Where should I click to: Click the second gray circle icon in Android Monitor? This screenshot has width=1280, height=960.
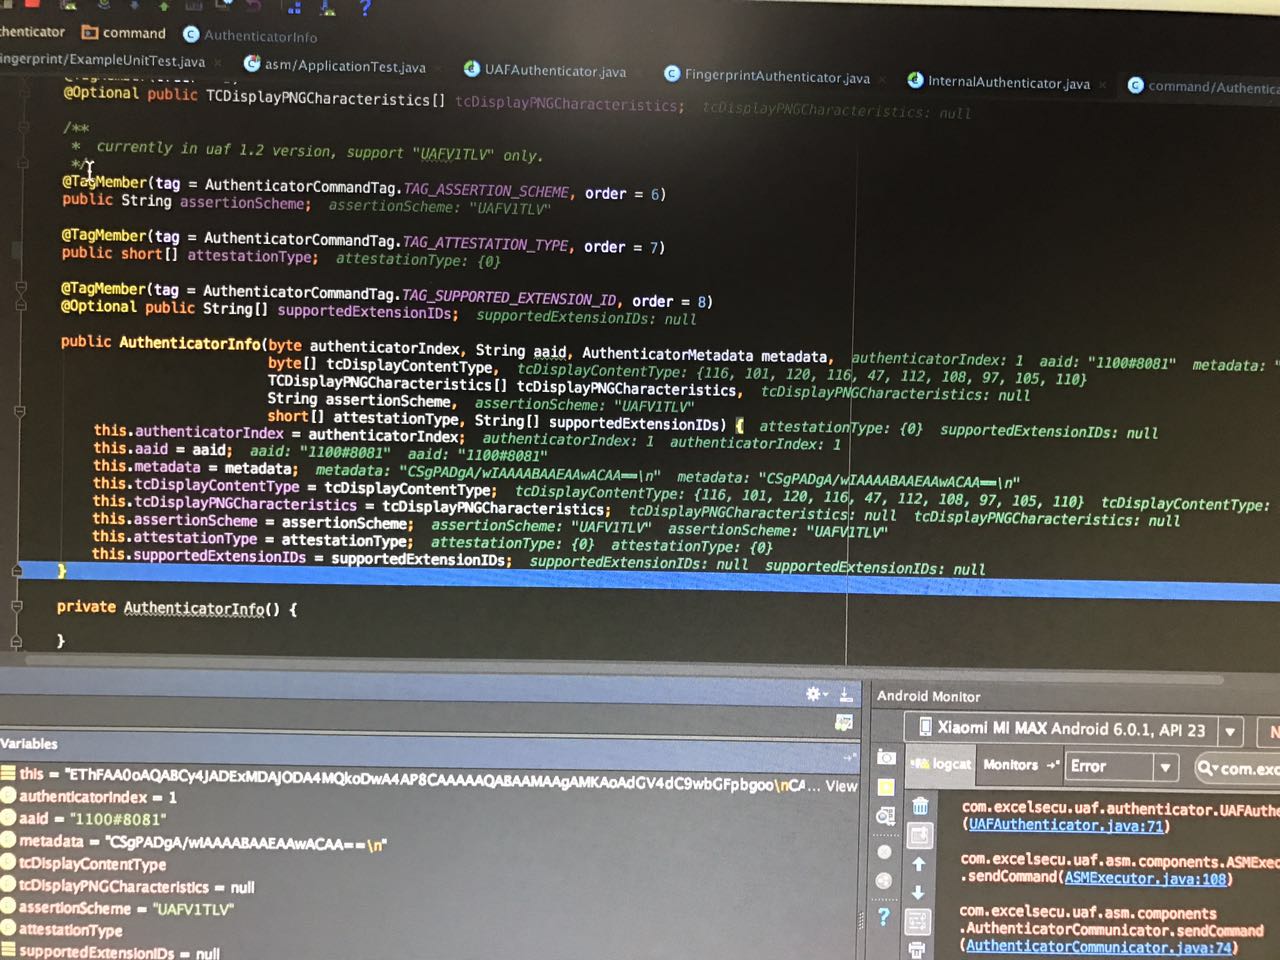(x=884, y=881)
